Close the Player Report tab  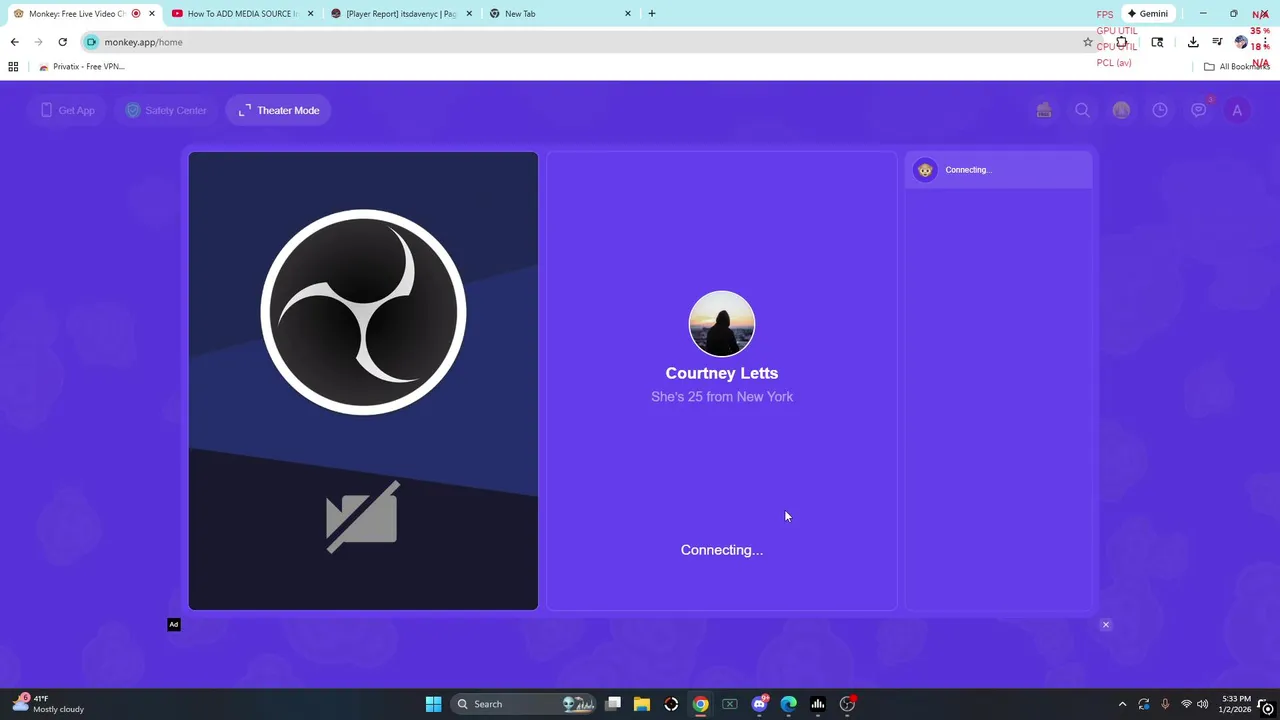(469, 14)
